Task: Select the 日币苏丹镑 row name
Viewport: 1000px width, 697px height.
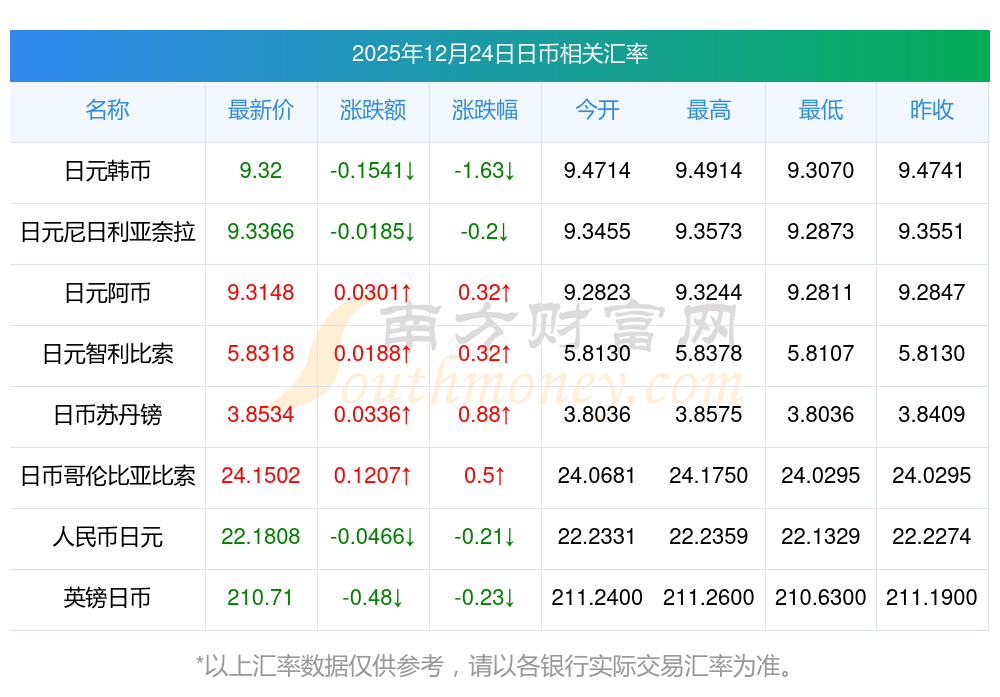Action: click(107, 415)
